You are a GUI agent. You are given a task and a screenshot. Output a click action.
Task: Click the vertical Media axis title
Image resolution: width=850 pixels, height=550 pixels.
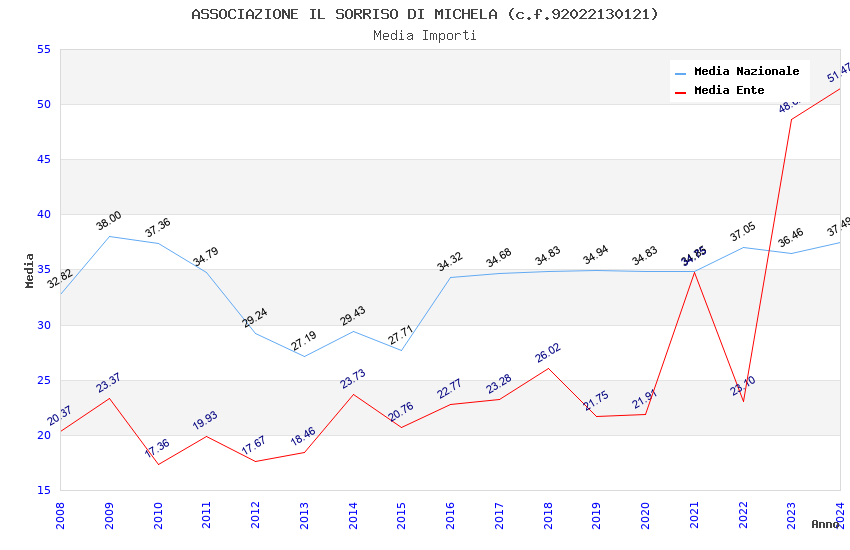tap(29, 270)
